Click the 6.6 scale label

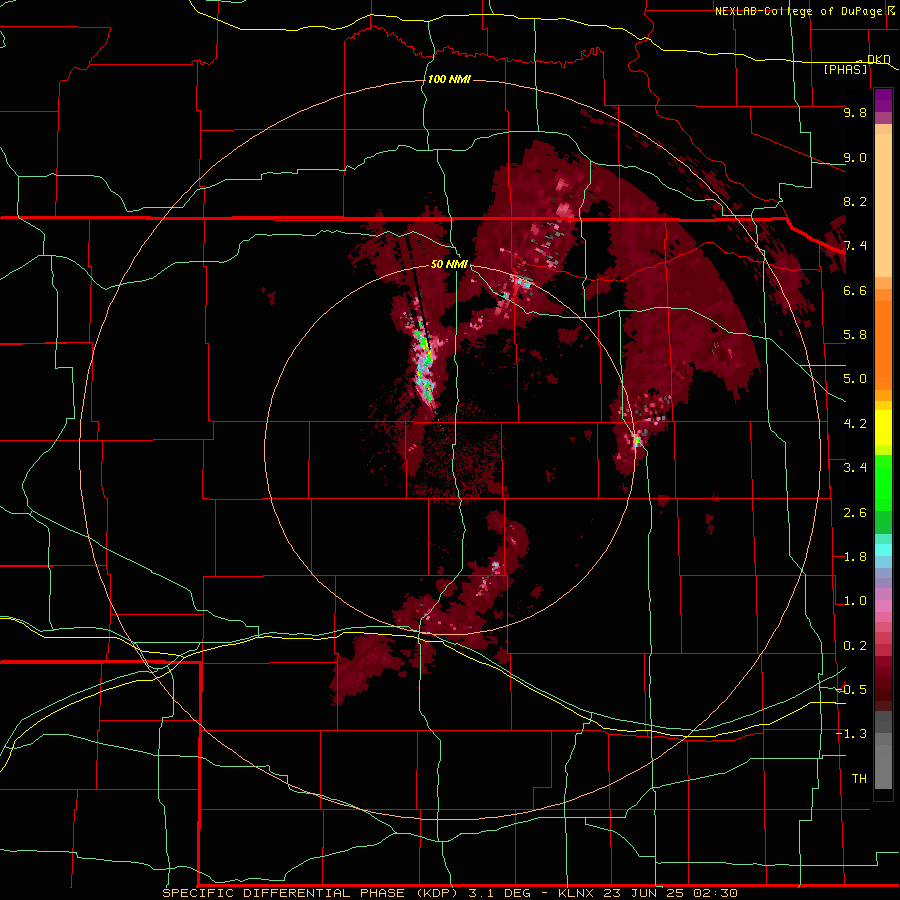[x=855, y=290]
